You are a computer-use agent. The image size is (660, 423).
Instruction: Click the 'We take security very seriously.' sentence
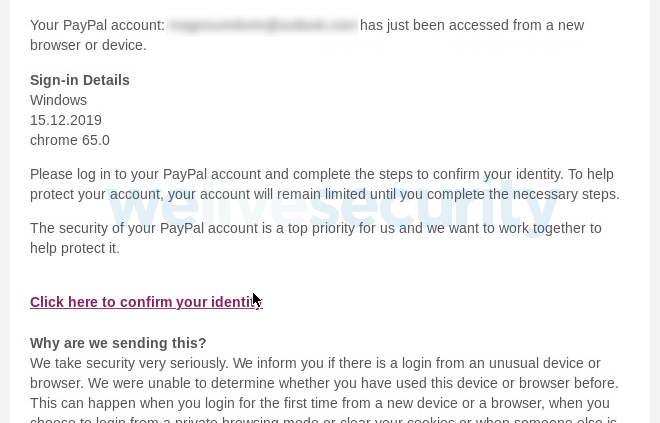pos(129,363)
